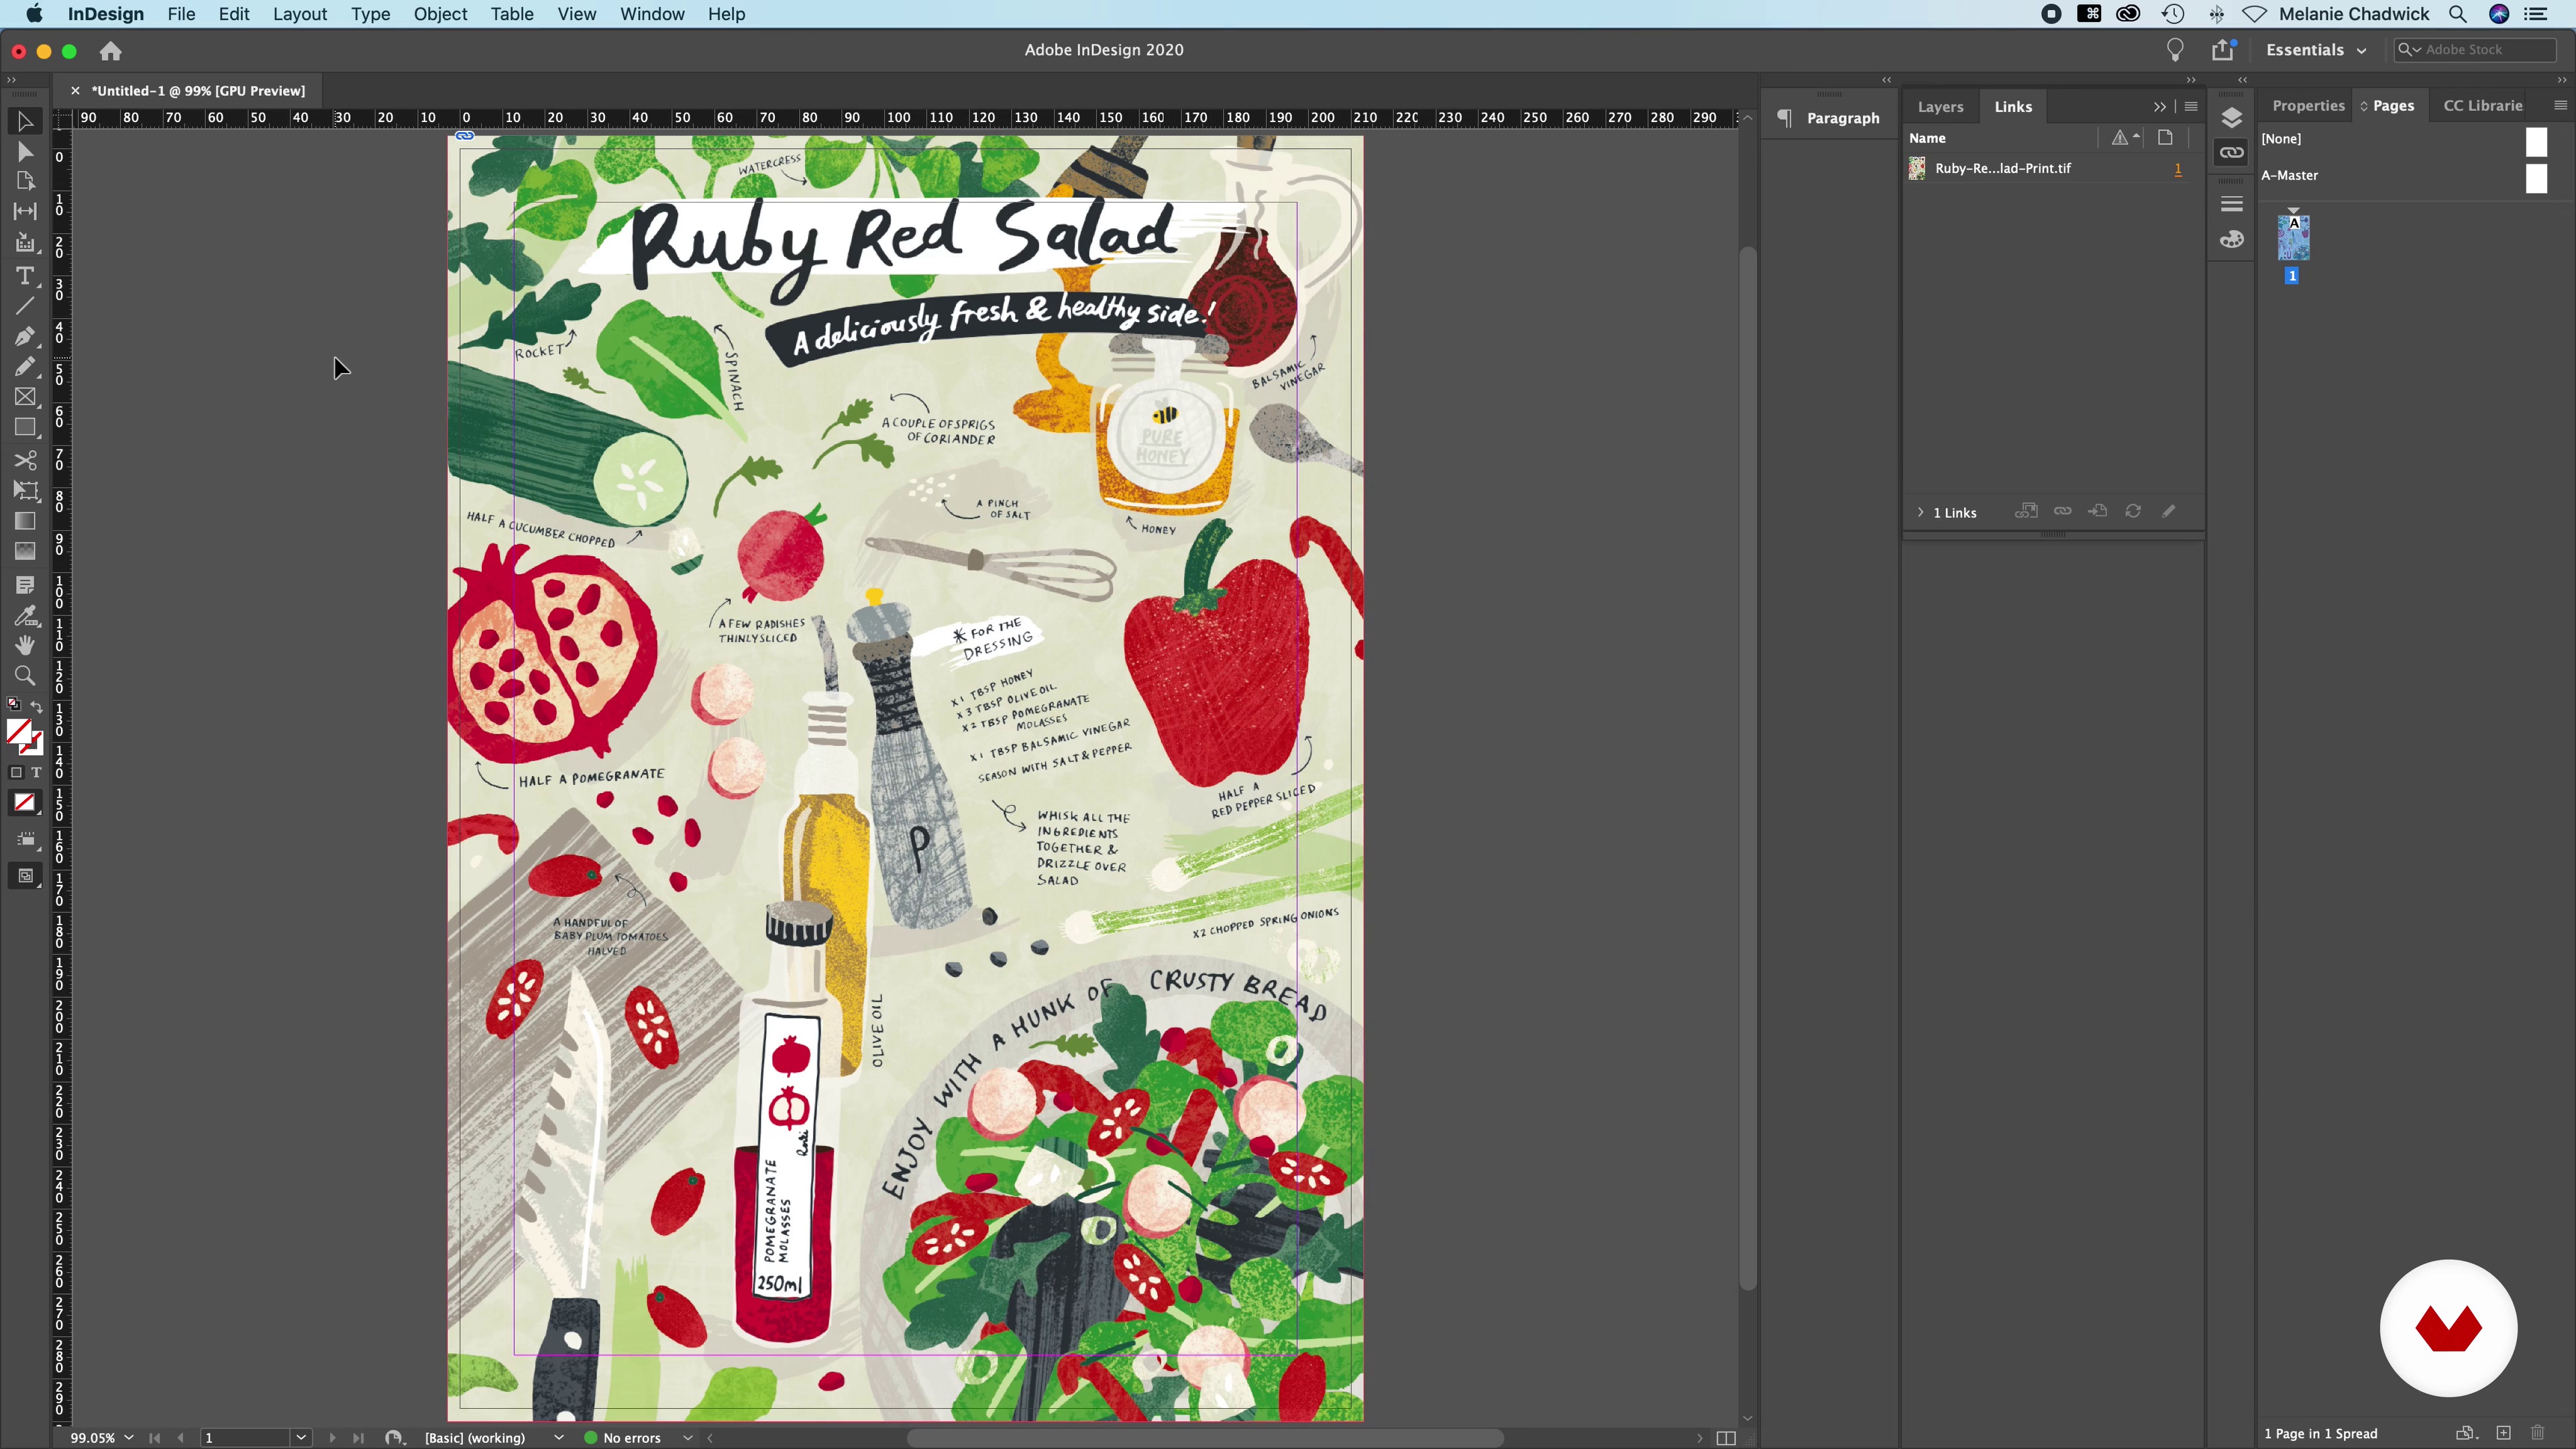Screen dimensions: 2576x1449
Task: Switch to the Layers tab
Action: 1940,107
